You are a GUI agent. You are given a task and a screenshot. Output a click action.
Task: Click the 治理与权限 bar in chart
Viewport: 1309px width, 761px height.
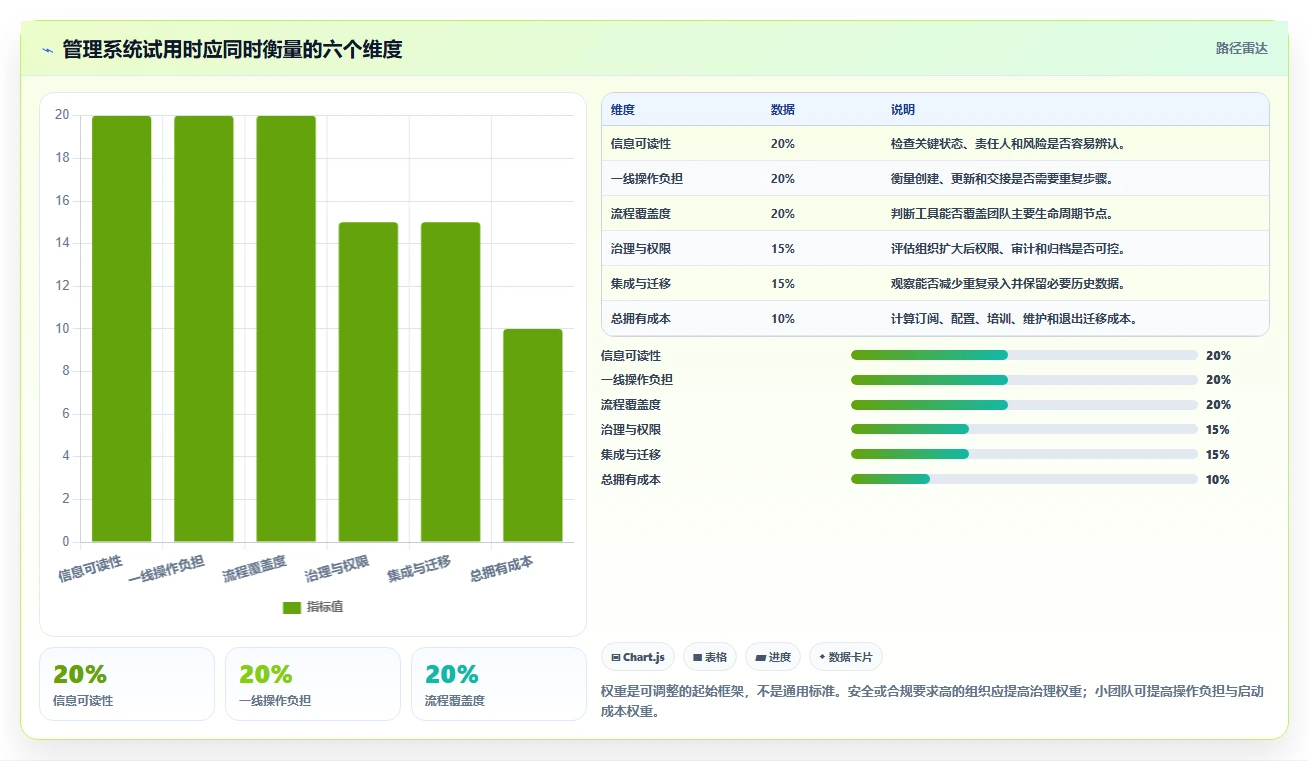pos(368,382)
